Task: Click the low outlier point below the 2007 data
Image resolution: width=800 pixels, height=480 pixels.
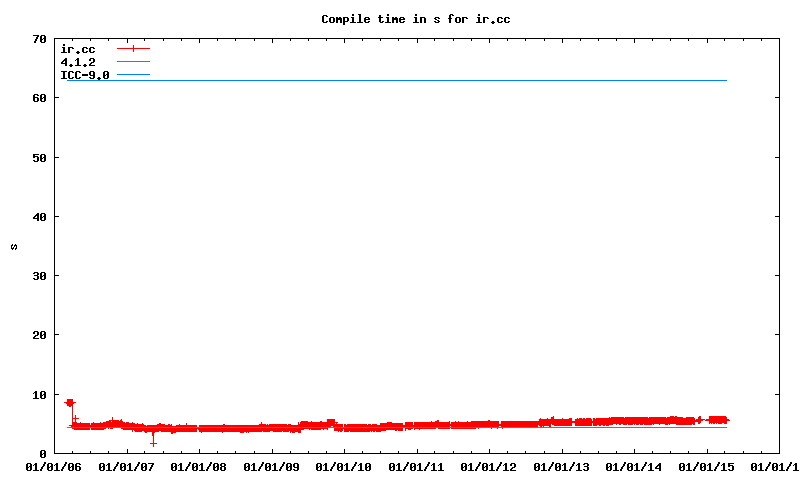Action: [x=153, y=442]
